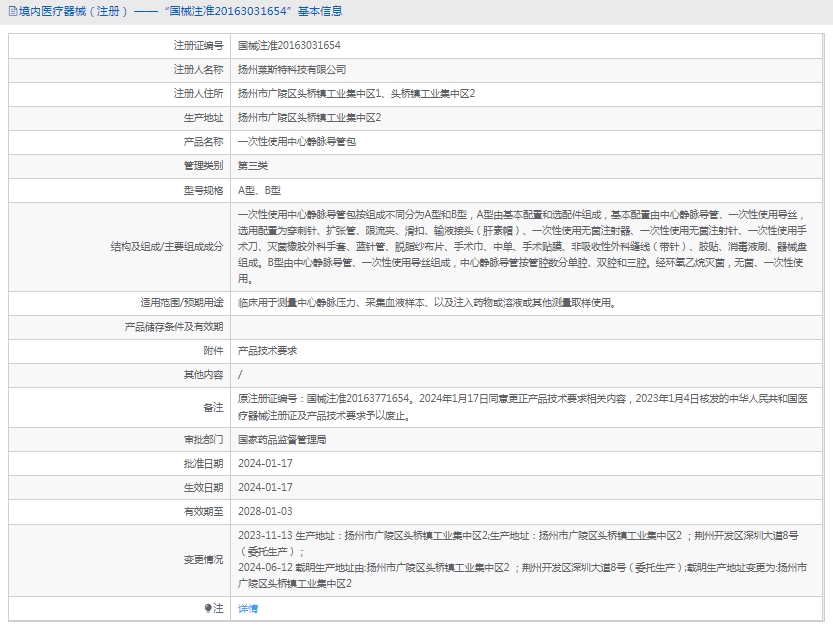The height and width of the screenshot is (626, 833).
Task: Click the model specification value A型、B型
Action: pos(259,190)
